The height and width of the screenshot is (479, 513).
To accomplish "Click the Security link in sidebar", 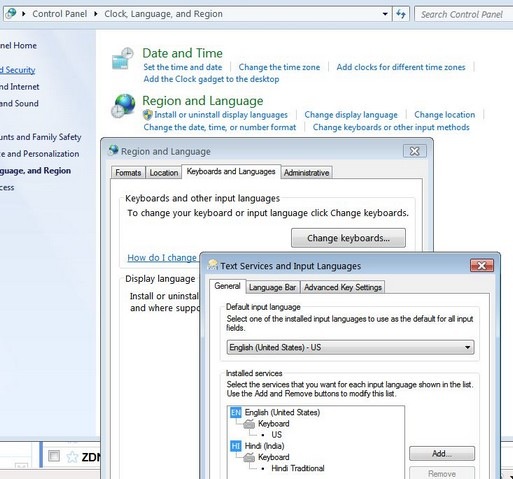I will [18, 70].
